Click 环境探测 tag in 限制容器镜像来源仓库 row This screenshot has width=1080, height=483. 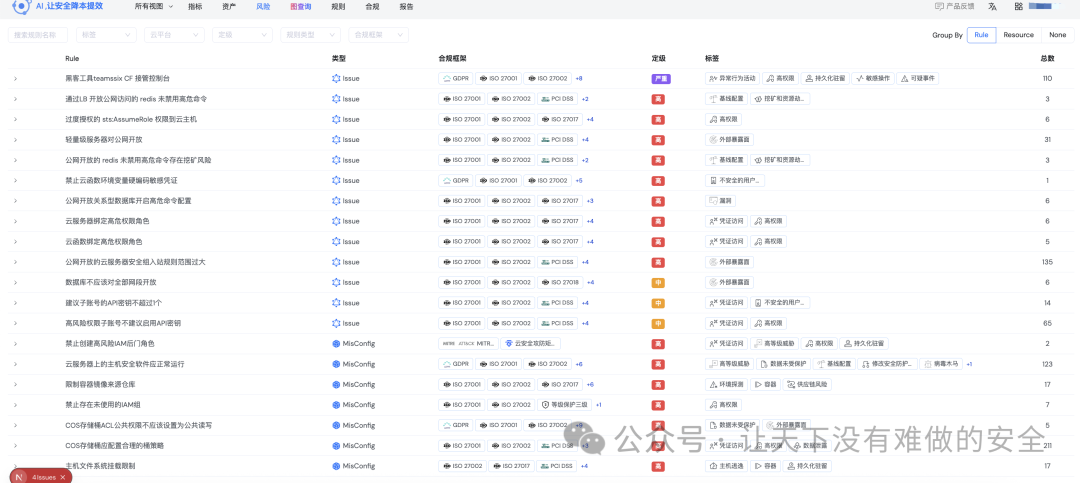click(x=727, y=384)
